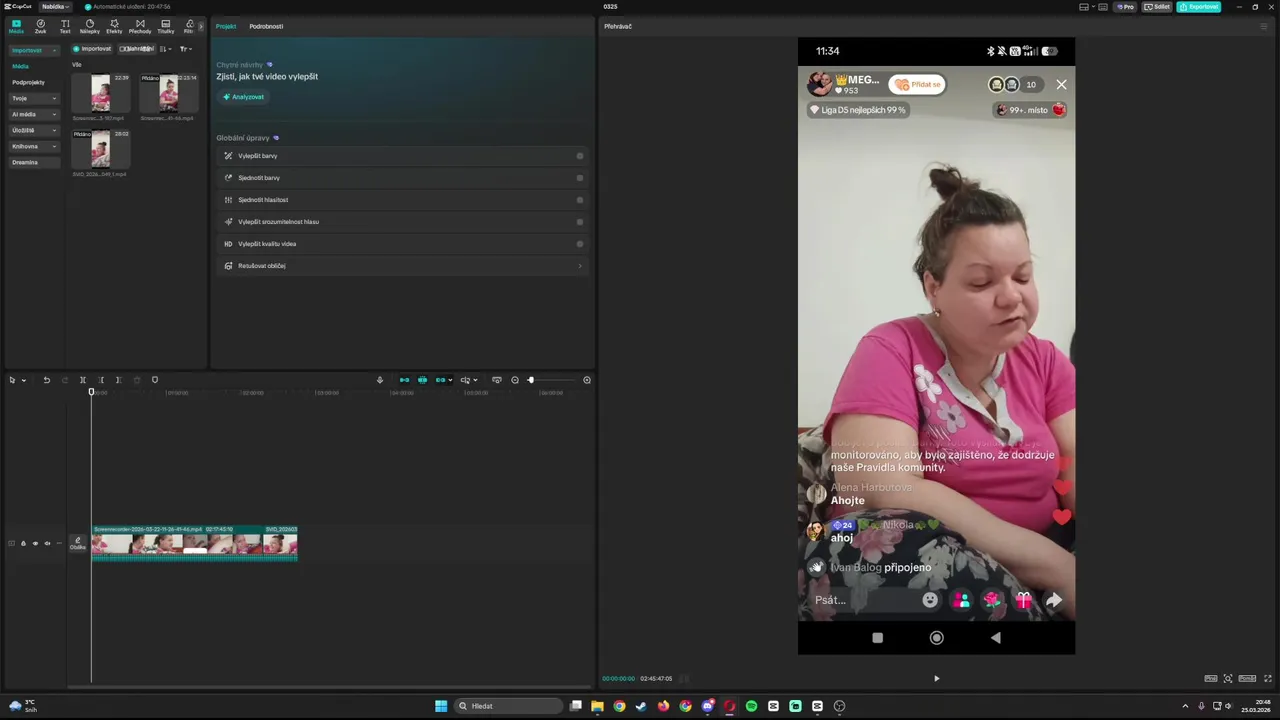Toggle Sjednotit hlasitost option
The image size is (1280, 720).
click(580, 200)
